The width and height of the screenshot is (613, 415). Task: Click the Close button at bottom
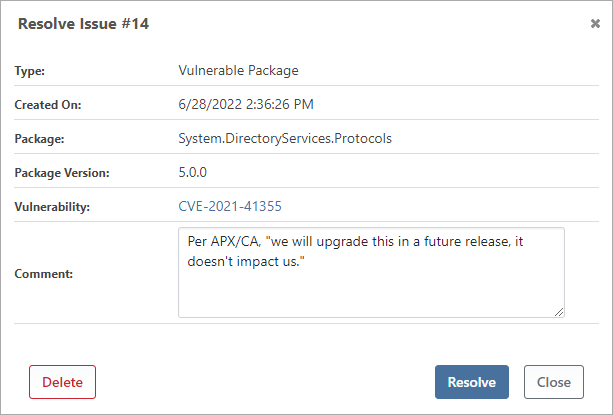point(553,382)
